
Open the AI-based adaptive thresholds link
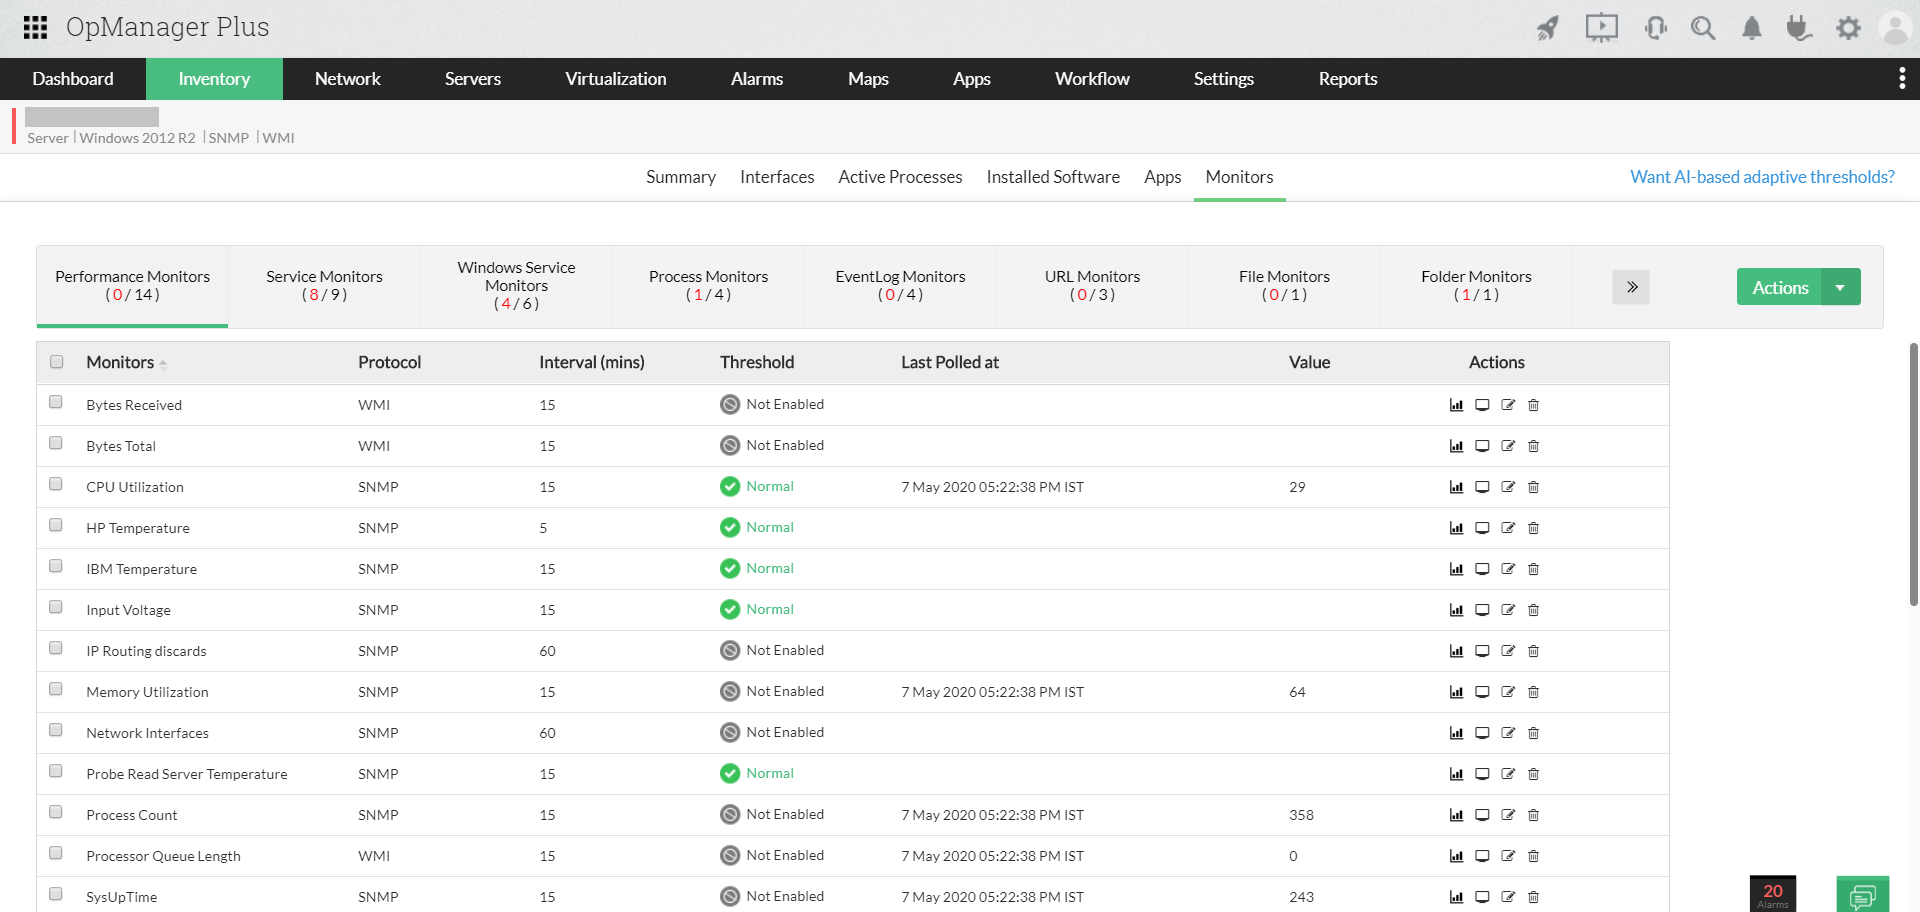pos(1761,176)
